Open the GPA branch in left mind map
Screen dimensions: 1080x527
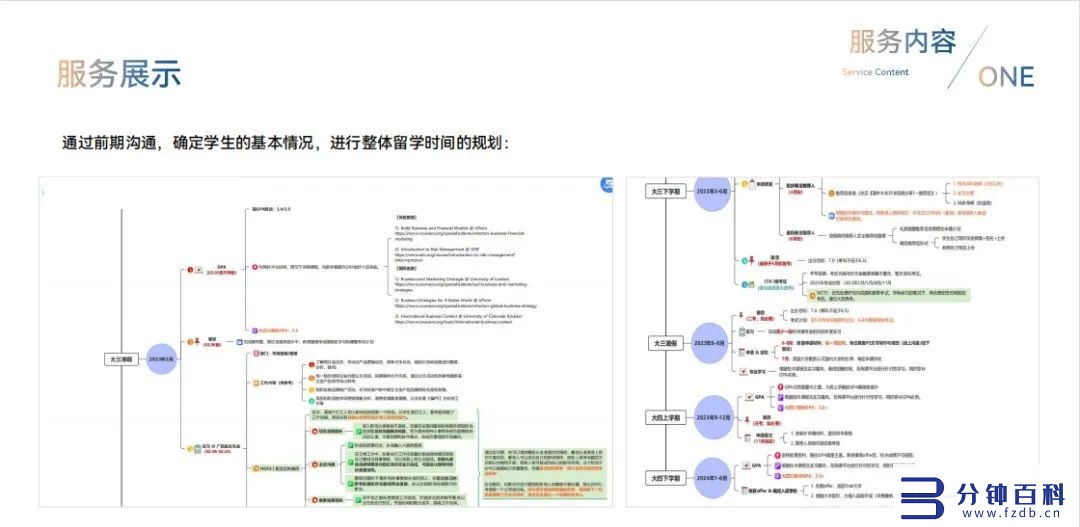click(222, 269)
